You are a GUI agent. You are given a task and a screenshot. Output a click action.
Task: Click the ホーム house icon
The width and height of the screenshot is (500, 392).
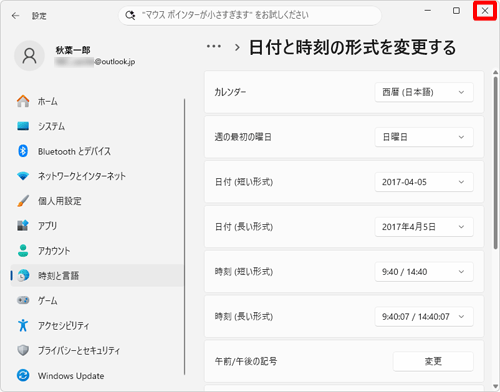click(23, 101)
